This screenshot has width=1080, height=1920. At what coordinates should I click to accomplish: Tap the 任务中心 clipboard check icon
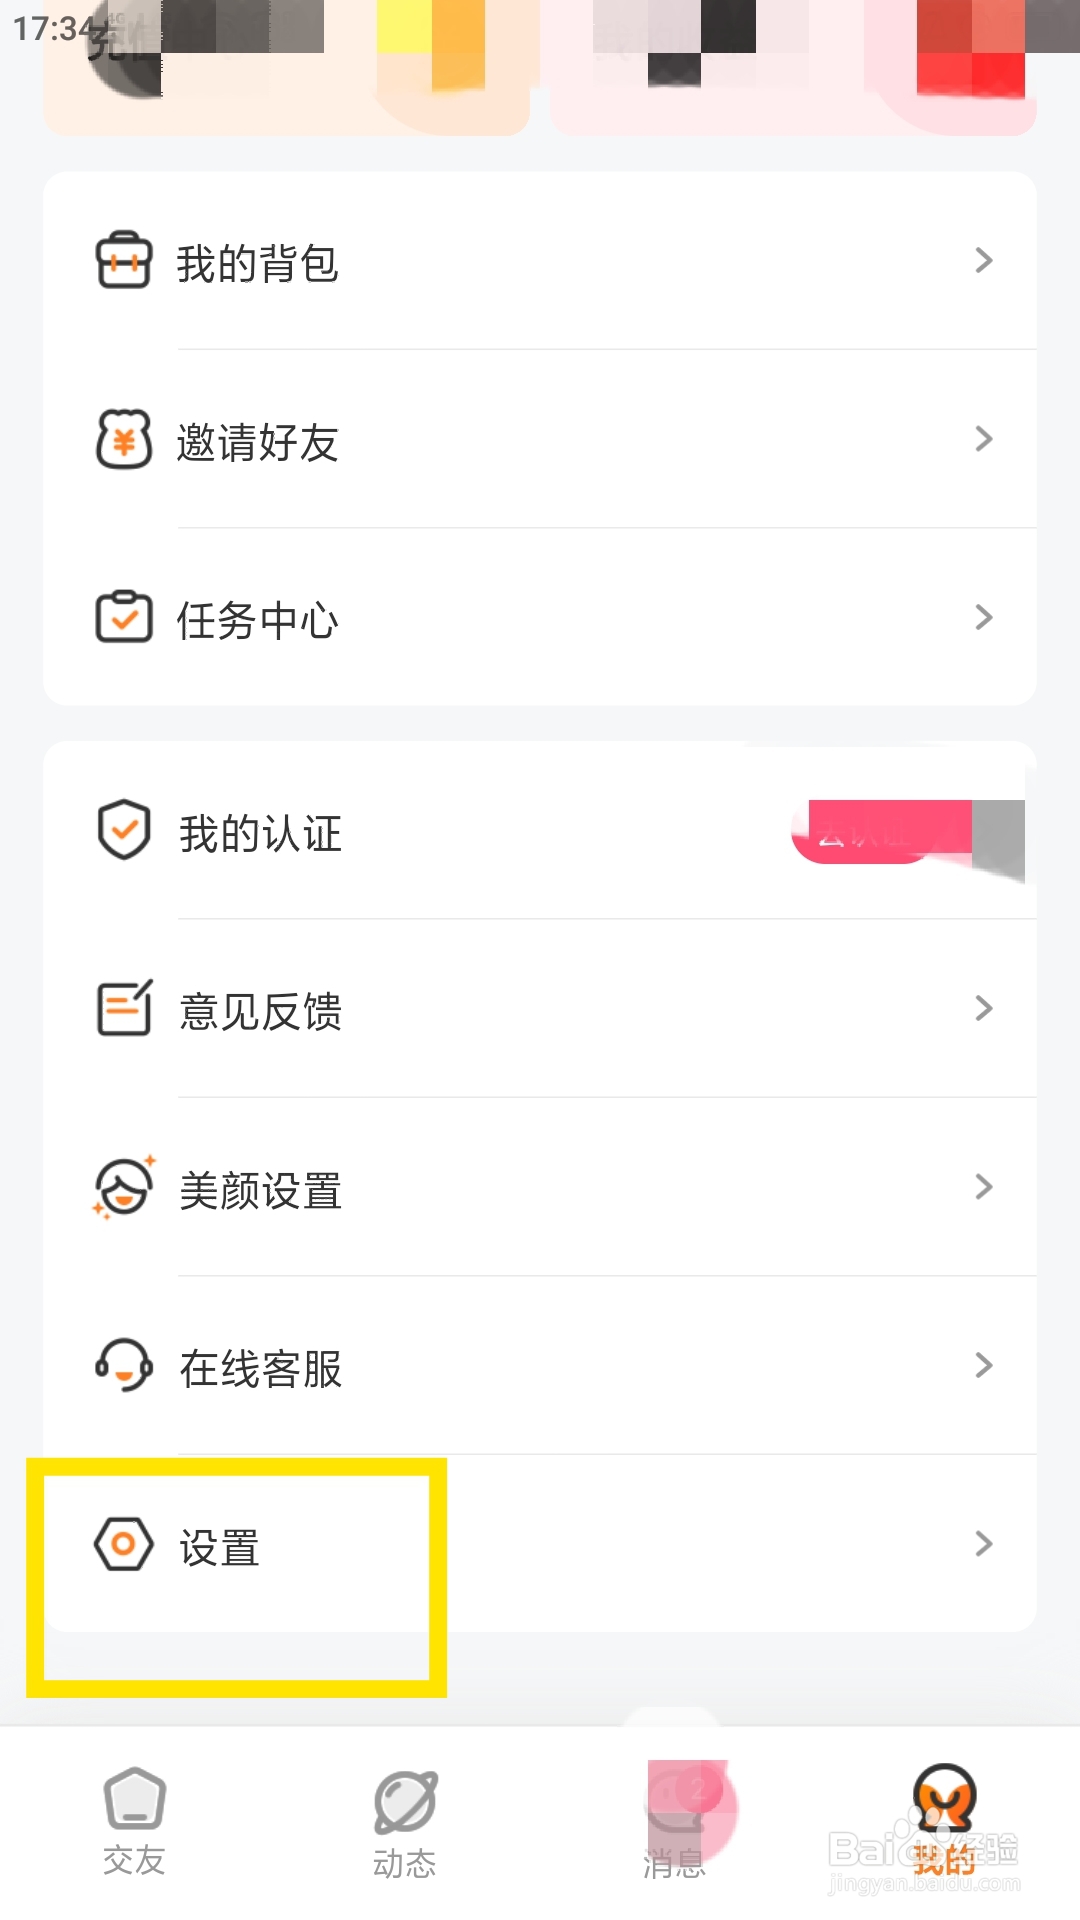tap(123, 617)
